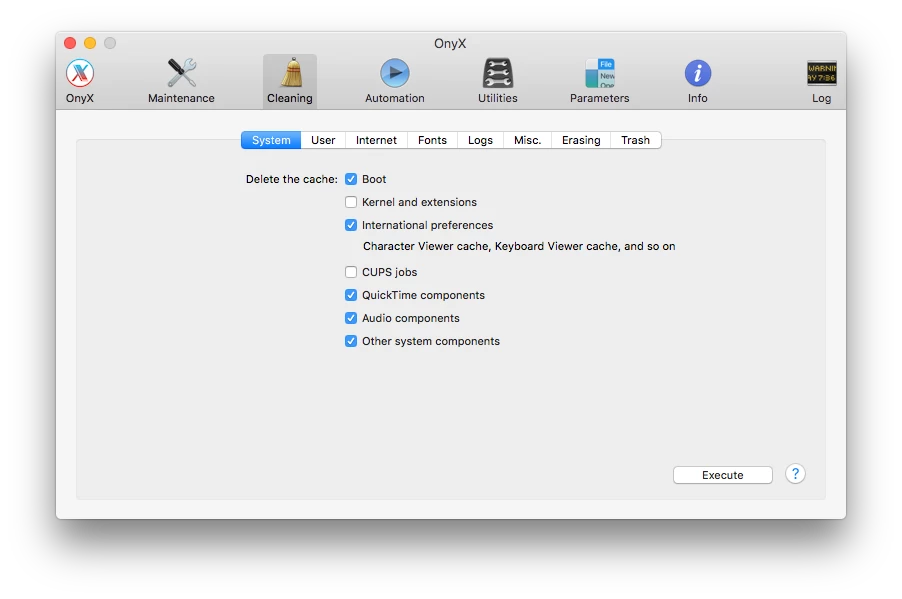Switch to the Internet tab
This screenshot has width=902, height=599.
376,140
